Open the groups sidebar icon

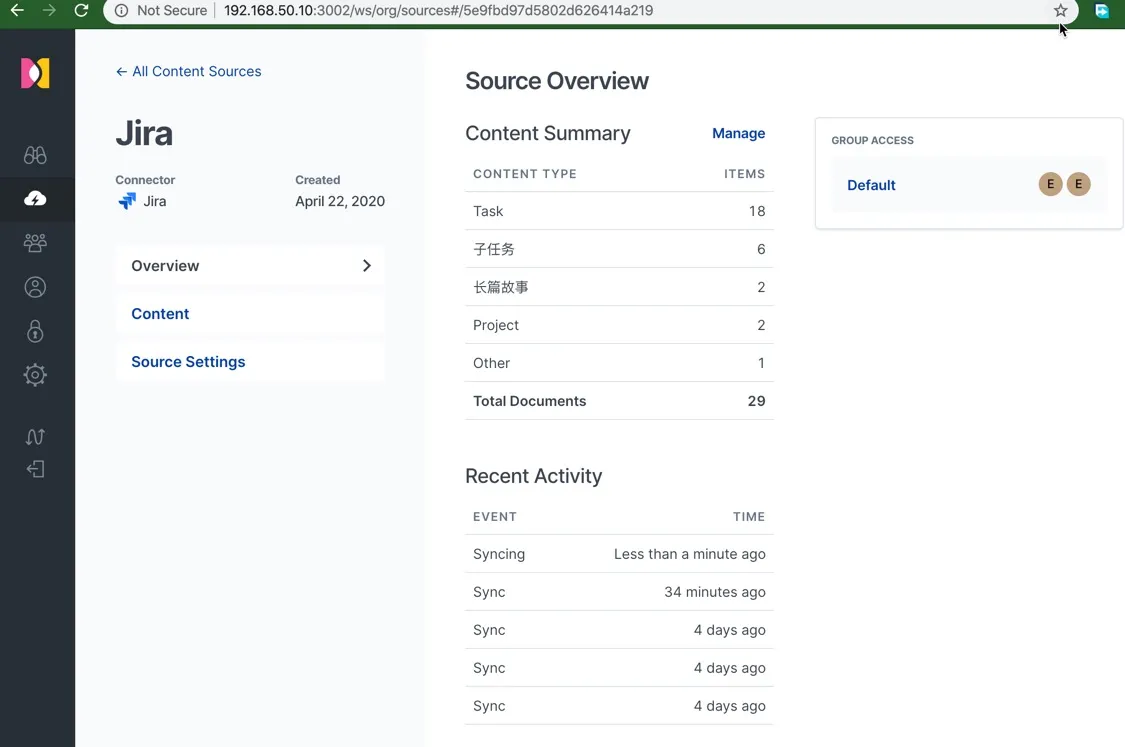(35, 243)
